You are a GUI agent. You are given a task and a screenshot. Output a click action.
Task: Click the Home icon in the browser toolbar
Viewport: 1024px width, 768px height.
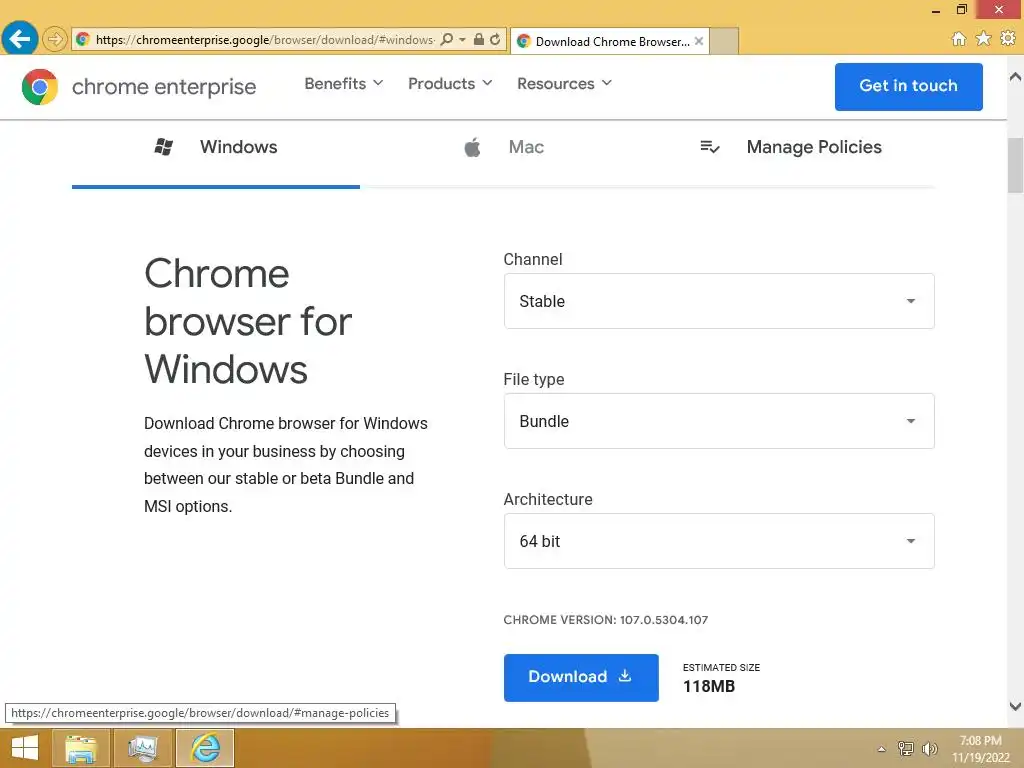959,39
